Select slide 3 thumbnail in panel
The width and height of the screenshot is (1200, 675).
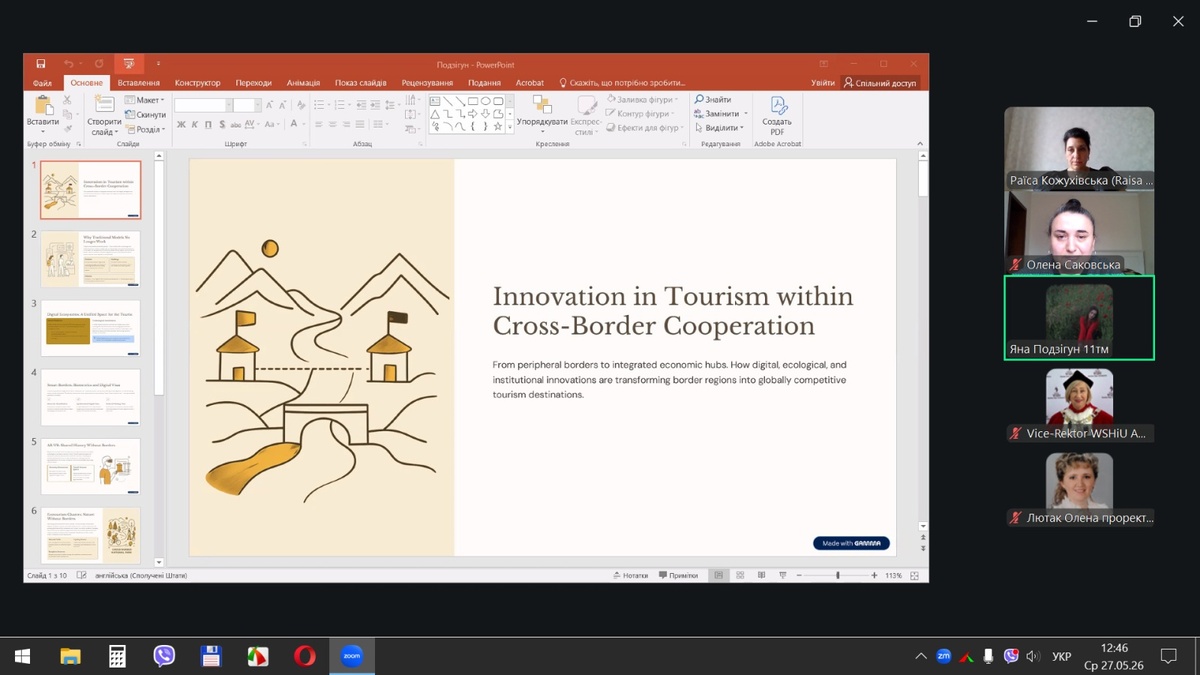[x=90, y=328]
